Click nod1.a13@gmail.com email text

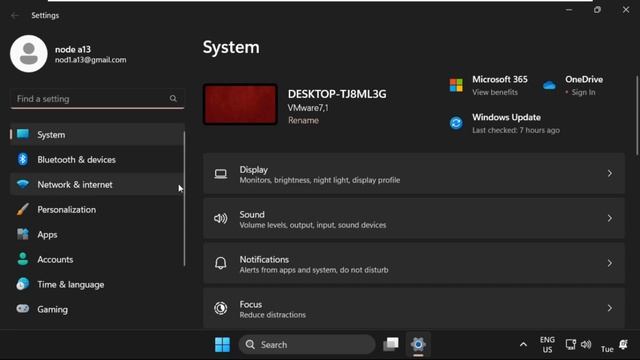click(91, 60)
